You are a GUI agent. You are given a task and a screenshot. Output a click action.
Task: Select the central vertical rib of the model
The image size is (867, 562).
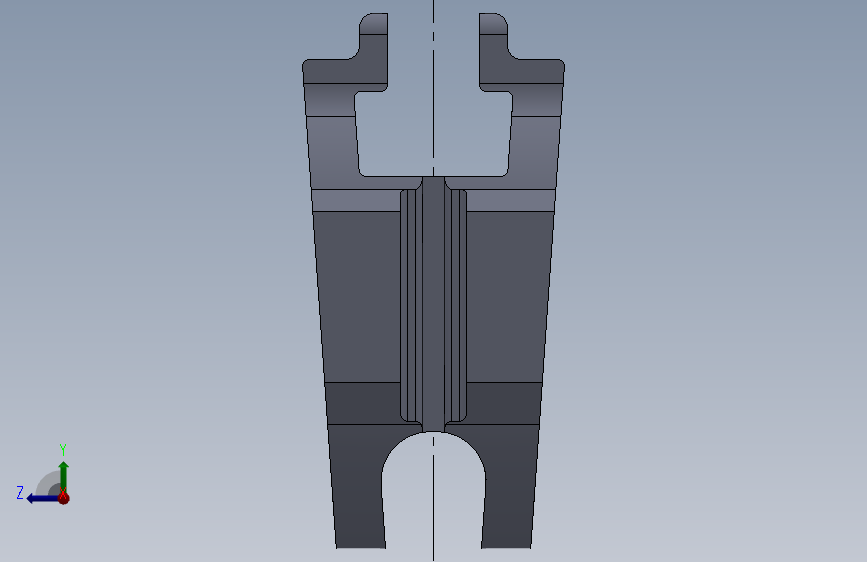(434, 304)
